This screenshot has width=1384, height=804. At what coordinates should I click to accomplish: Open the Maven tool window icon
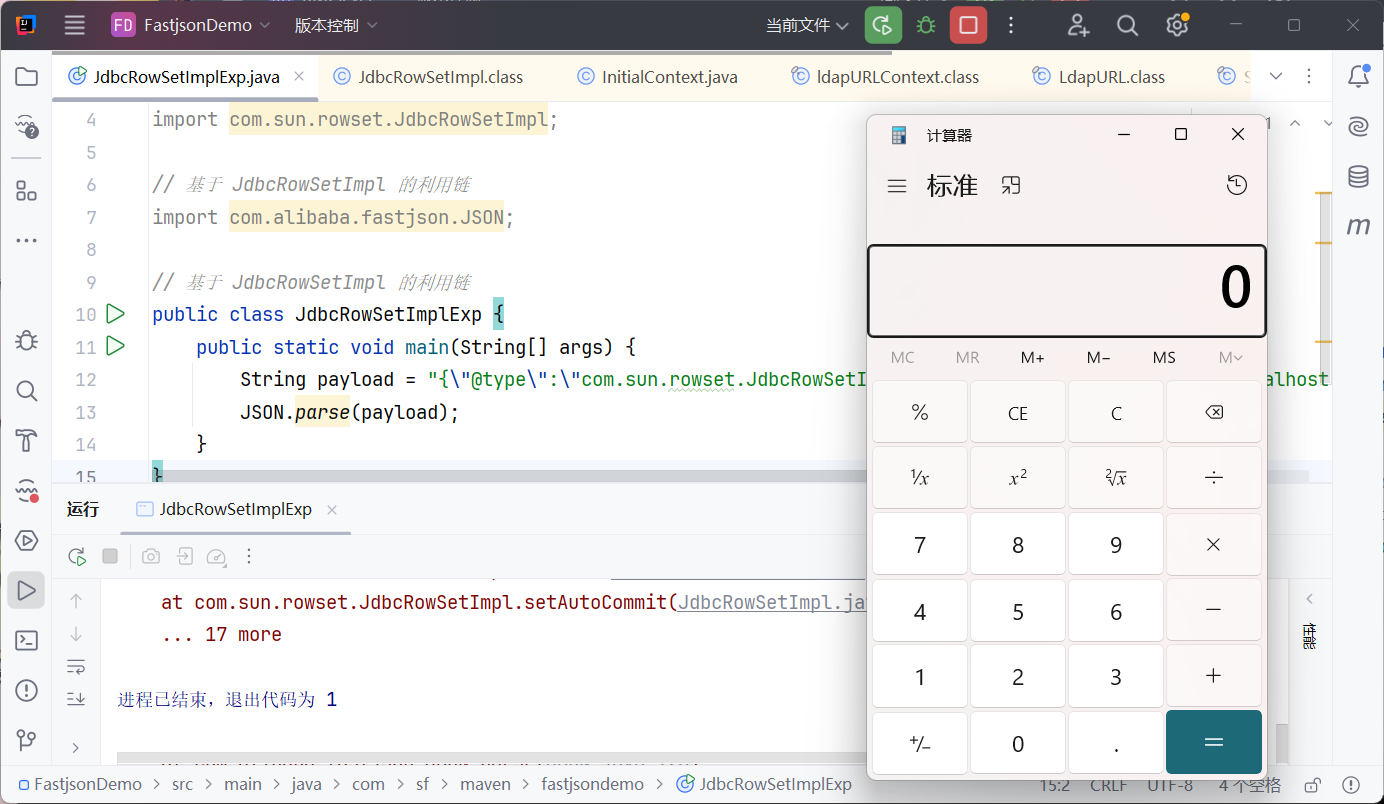point(1358,227)
